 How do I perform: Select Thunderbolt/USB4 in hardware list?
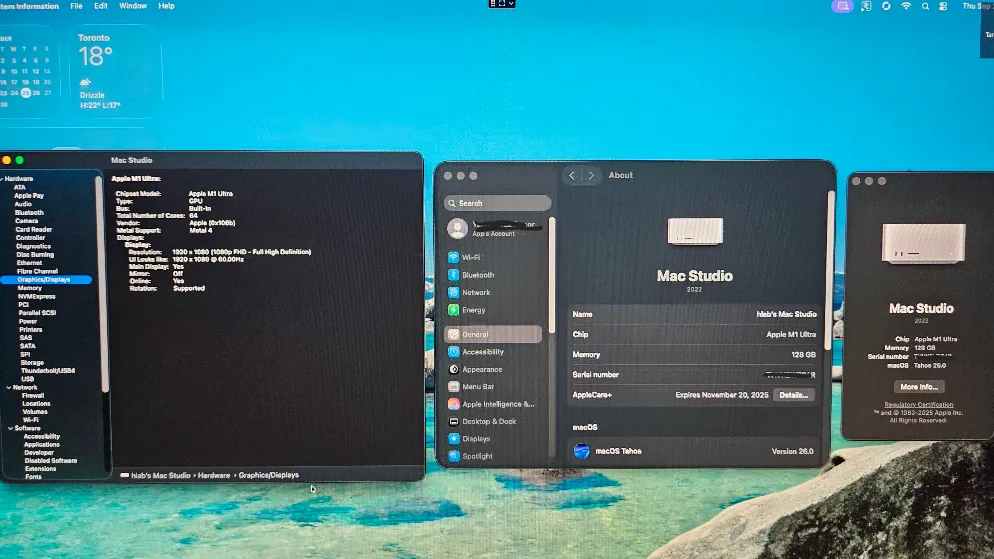48,371
